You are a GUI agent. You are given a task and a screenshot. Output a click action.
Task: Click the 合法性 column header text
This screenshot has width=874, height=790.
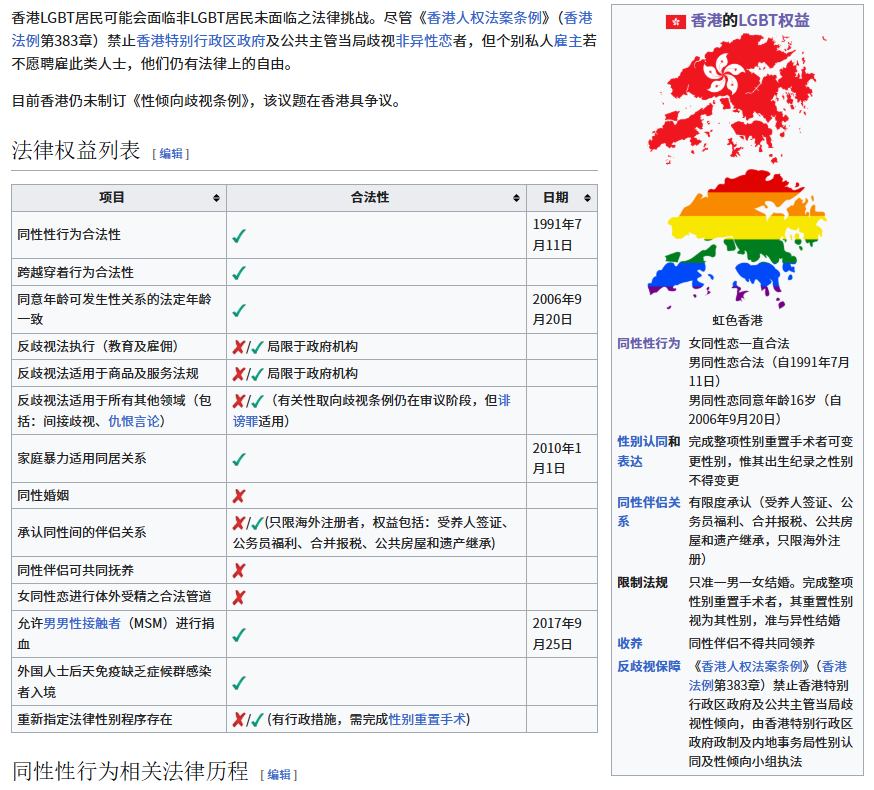click(370, 197)
